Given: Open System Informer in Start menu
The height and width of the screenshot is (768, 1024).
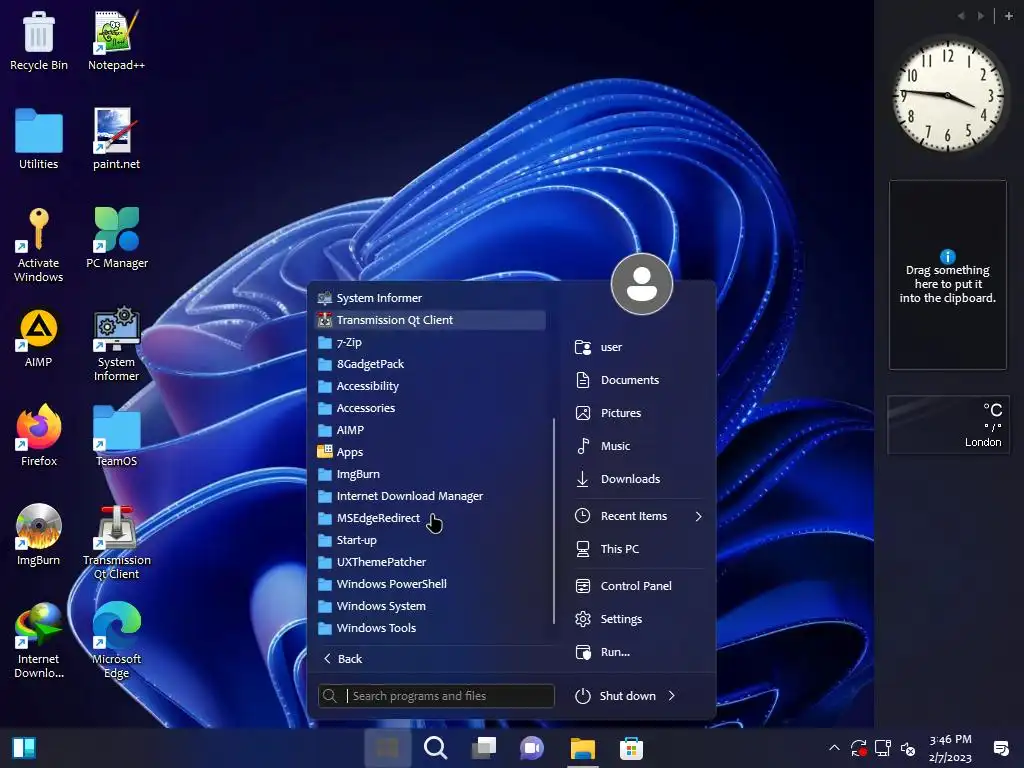Looking at the screenshot, I should click(x=431, y=298).
